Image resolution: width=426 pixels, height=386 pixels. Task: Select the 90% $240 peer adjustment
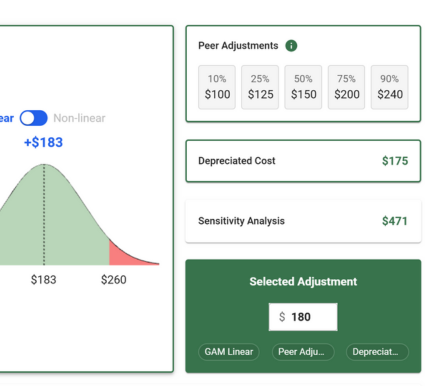click(390, 87)
